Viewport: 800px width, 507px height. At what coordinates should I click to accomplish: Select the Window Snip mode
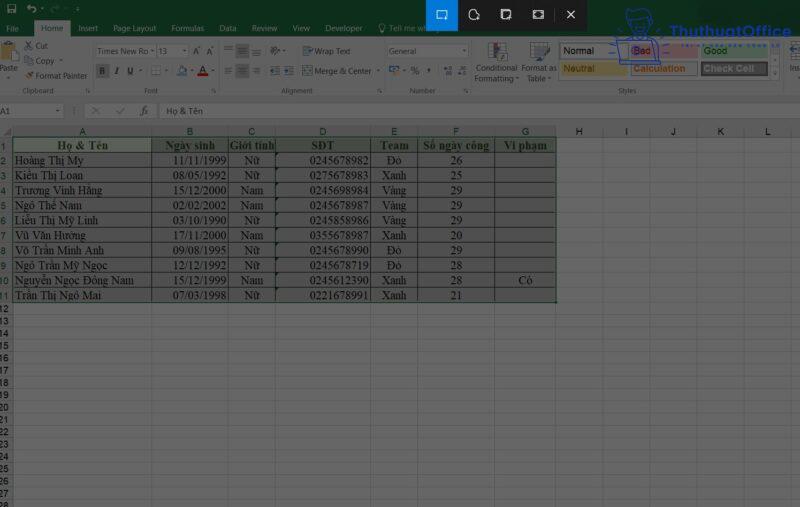pyautogui.click(x=506, y=15)
